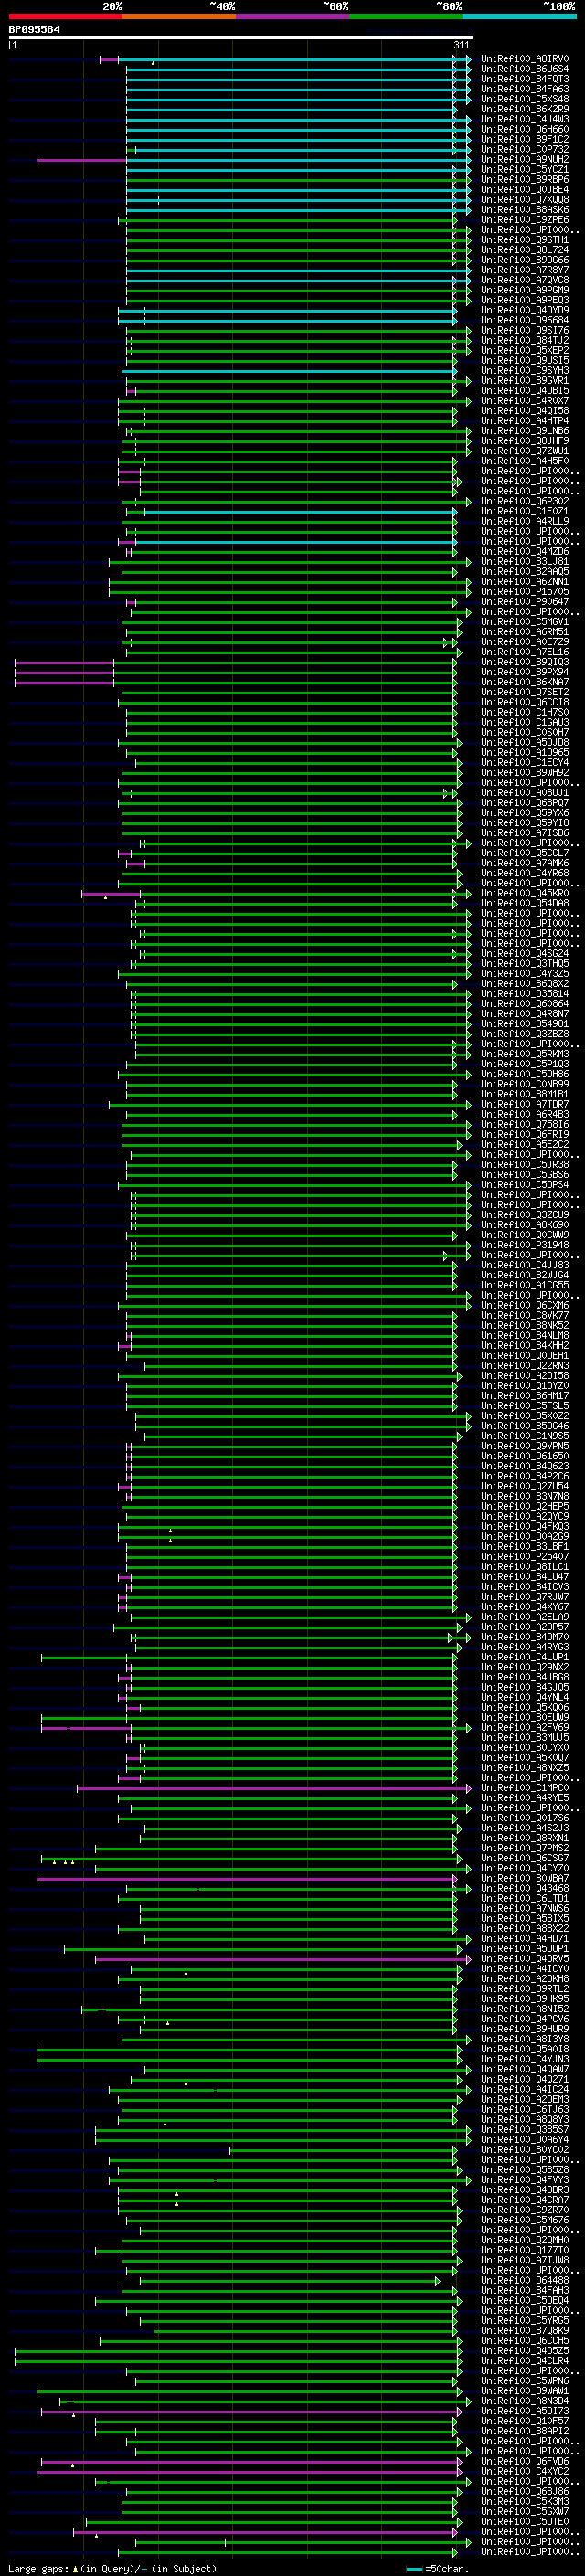Select hit label UniRef100_B9GVR1

coord(524,380)
